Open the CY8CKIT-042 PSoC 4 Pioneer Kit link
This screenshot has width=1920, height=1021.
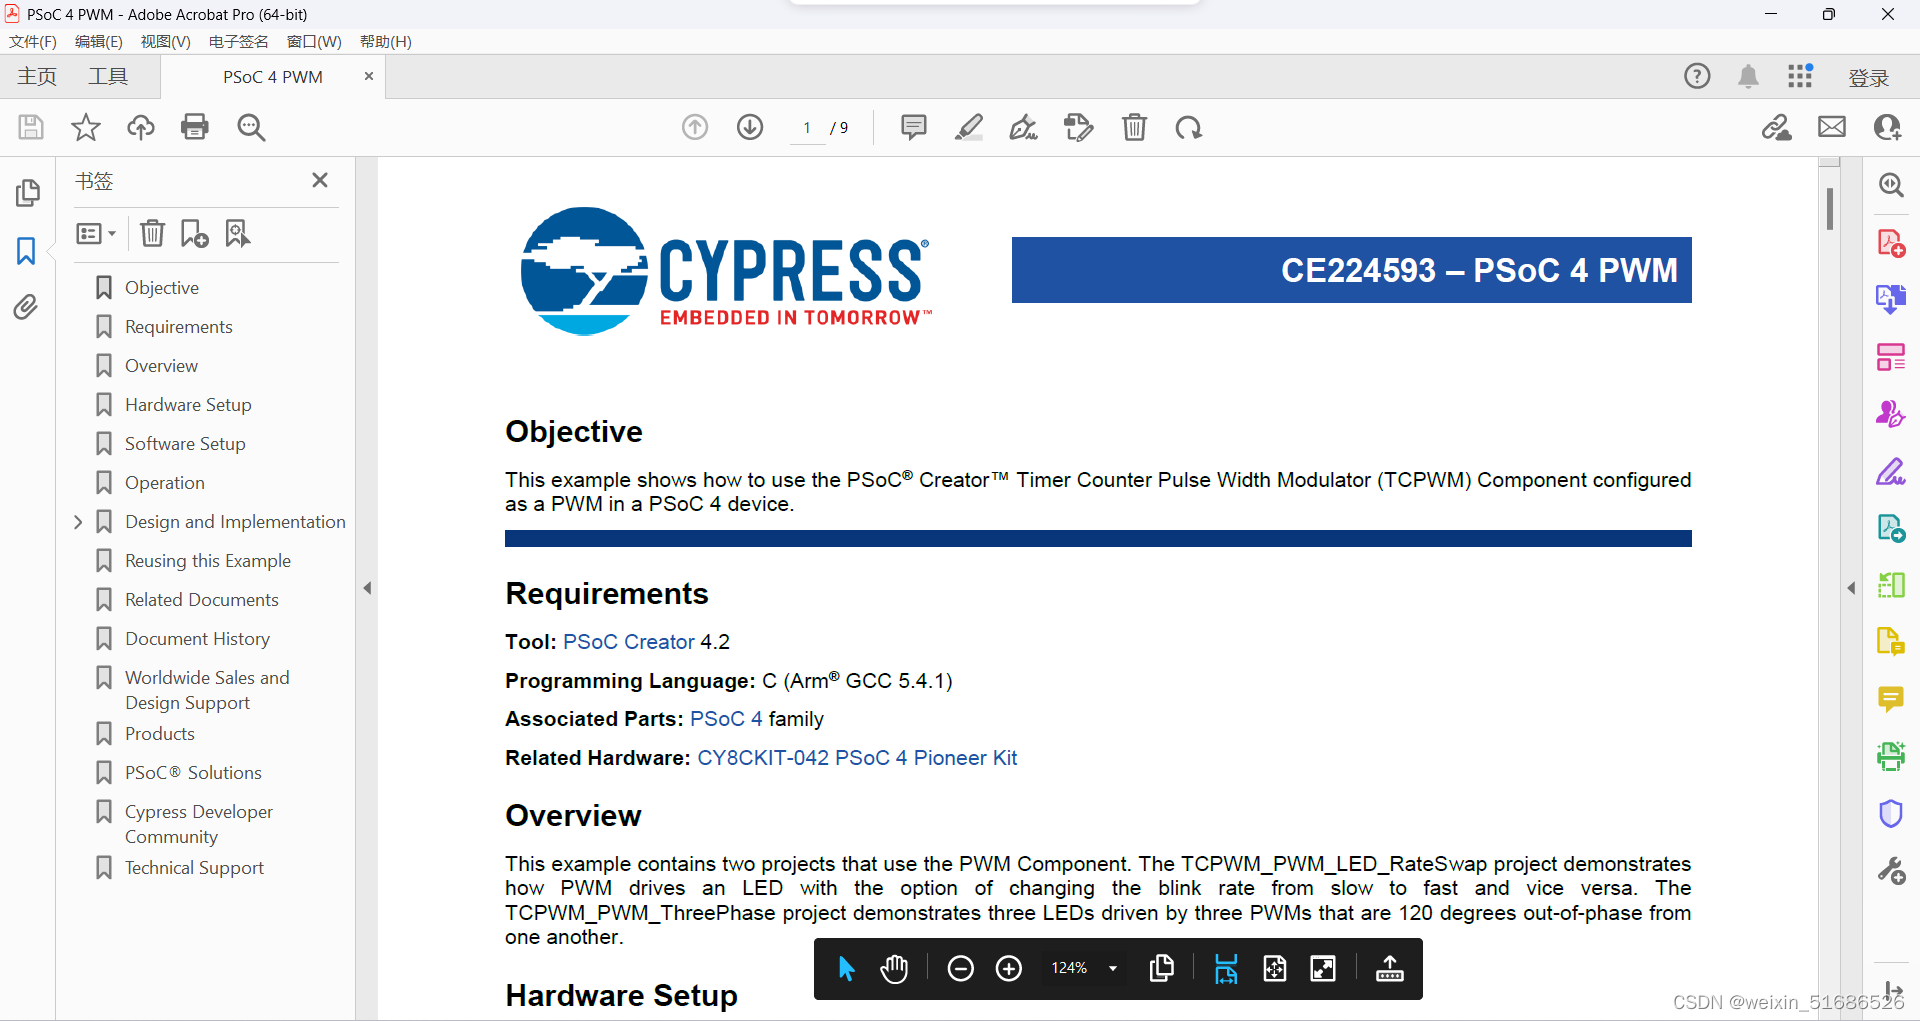point(857,758)
